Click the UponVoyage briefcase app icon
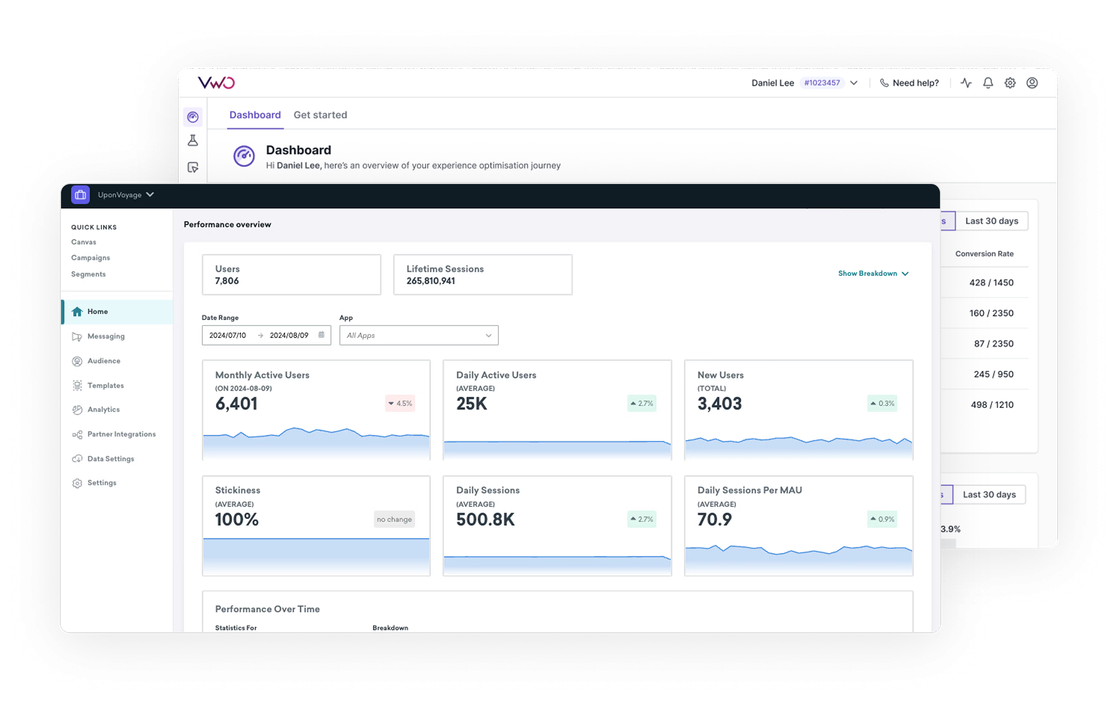Screen dimensions: 1118x701 pos(80,195)
